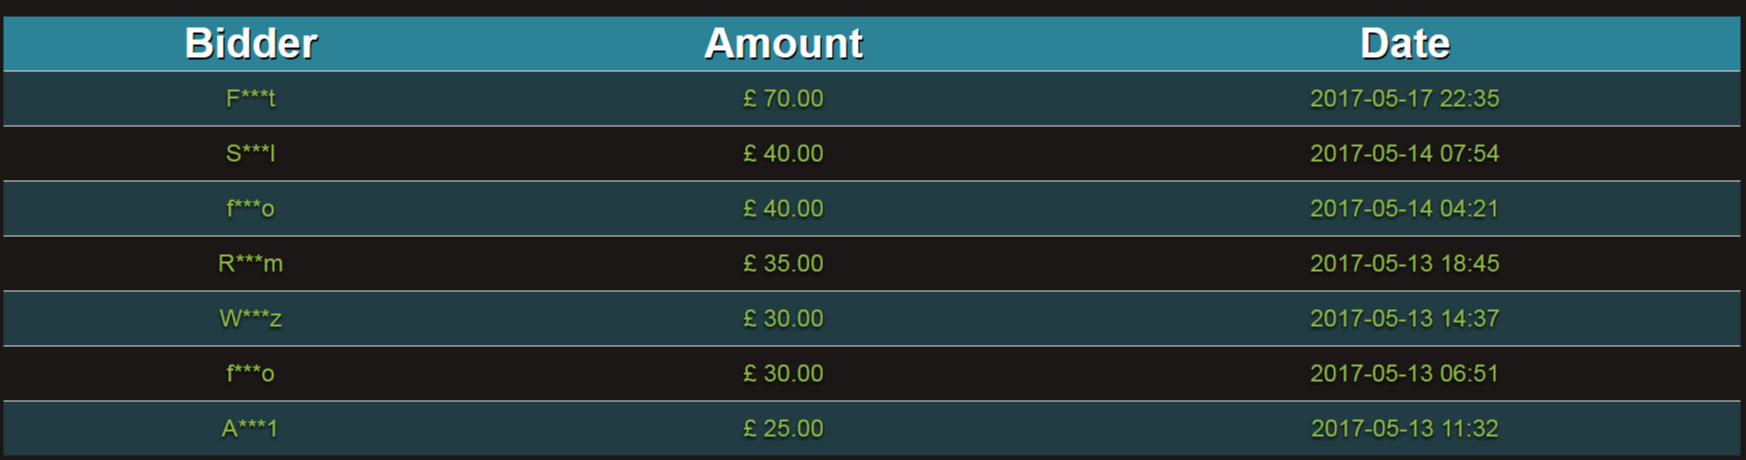Select bidder A***1 in the last row
The image size is (1746, 460).
pyautogui.click(x=251, y=429)
